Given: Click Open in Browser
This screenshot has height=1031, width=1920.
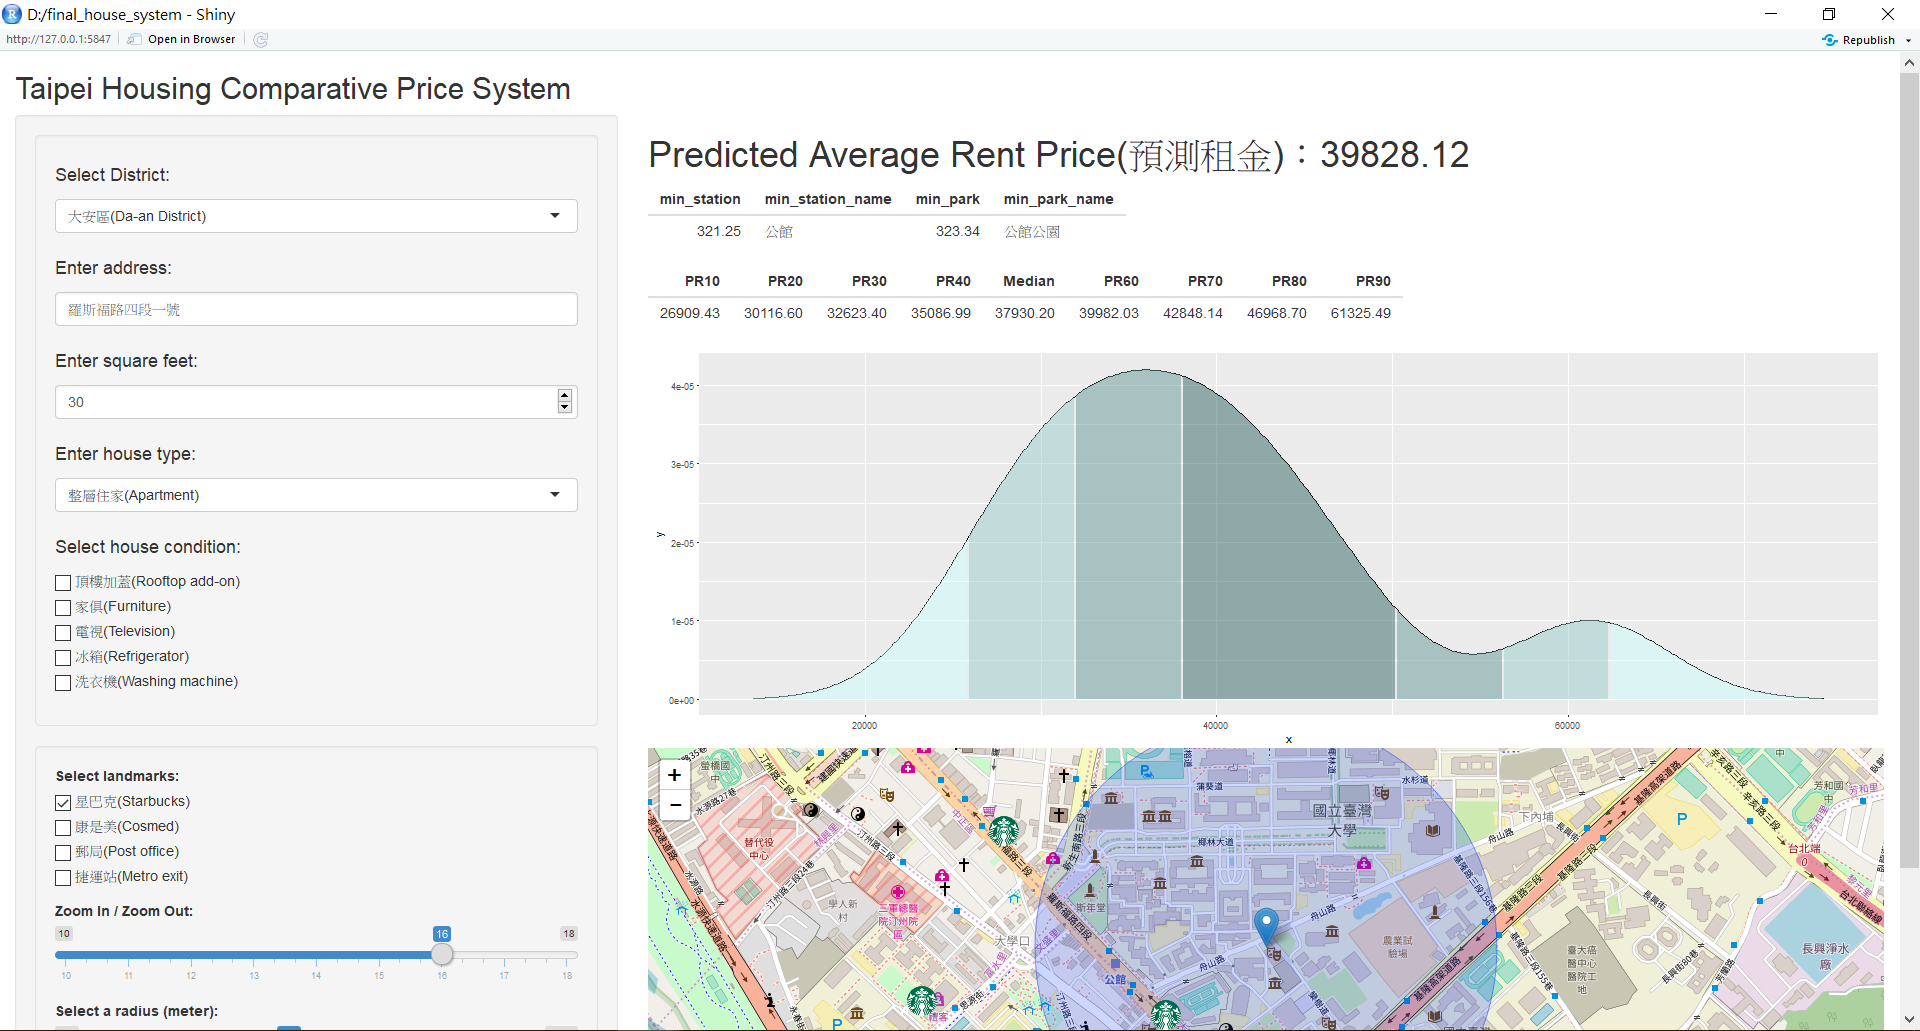Looking at the screenshot, I should pos(189,39).
